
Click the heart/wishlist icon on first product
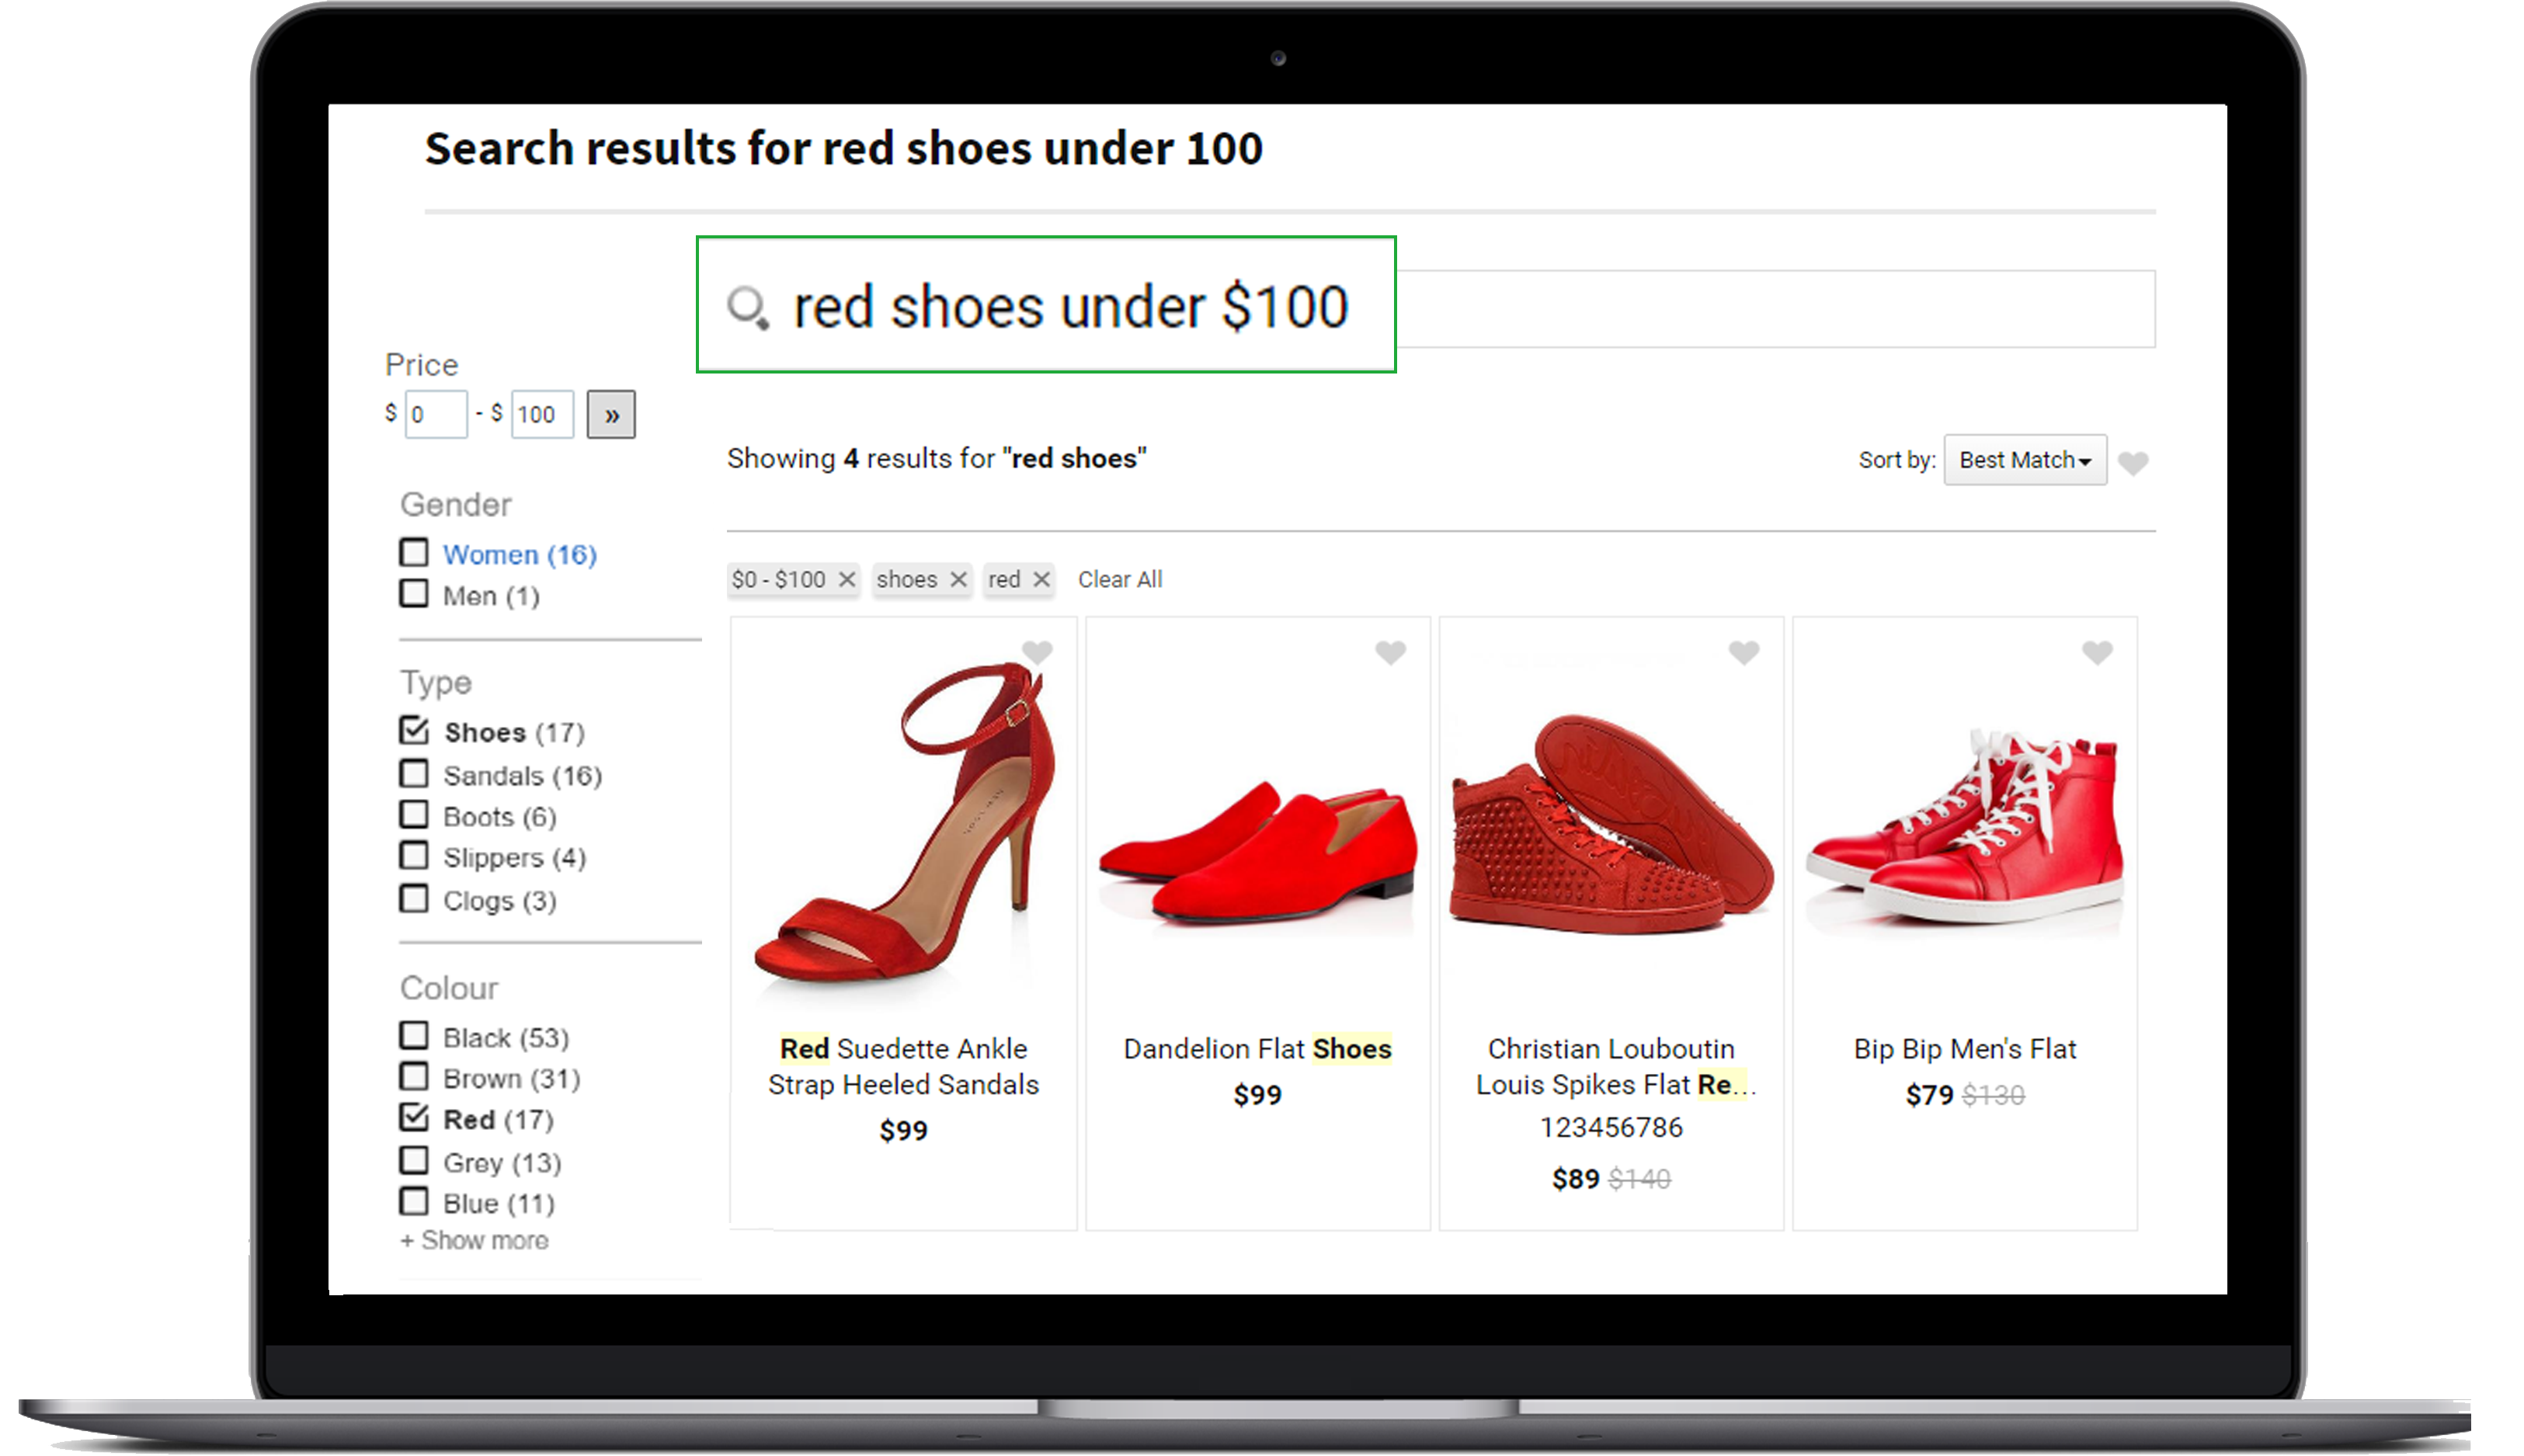tap(1037, 650)
